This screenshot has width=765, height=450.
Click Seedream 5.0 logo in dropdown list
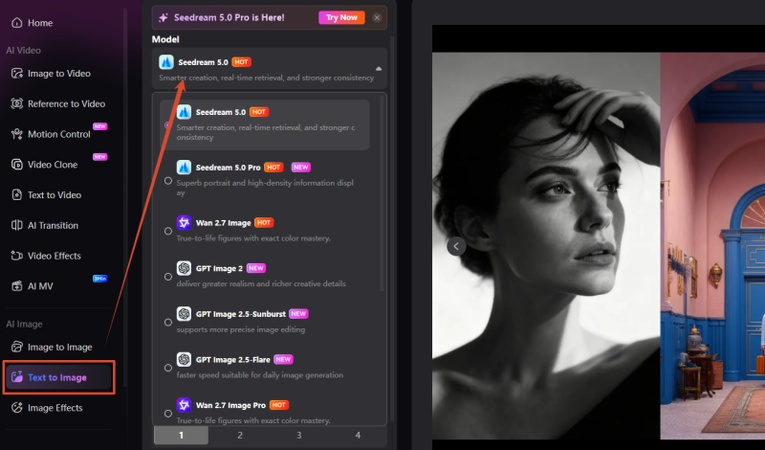(184, 112)
